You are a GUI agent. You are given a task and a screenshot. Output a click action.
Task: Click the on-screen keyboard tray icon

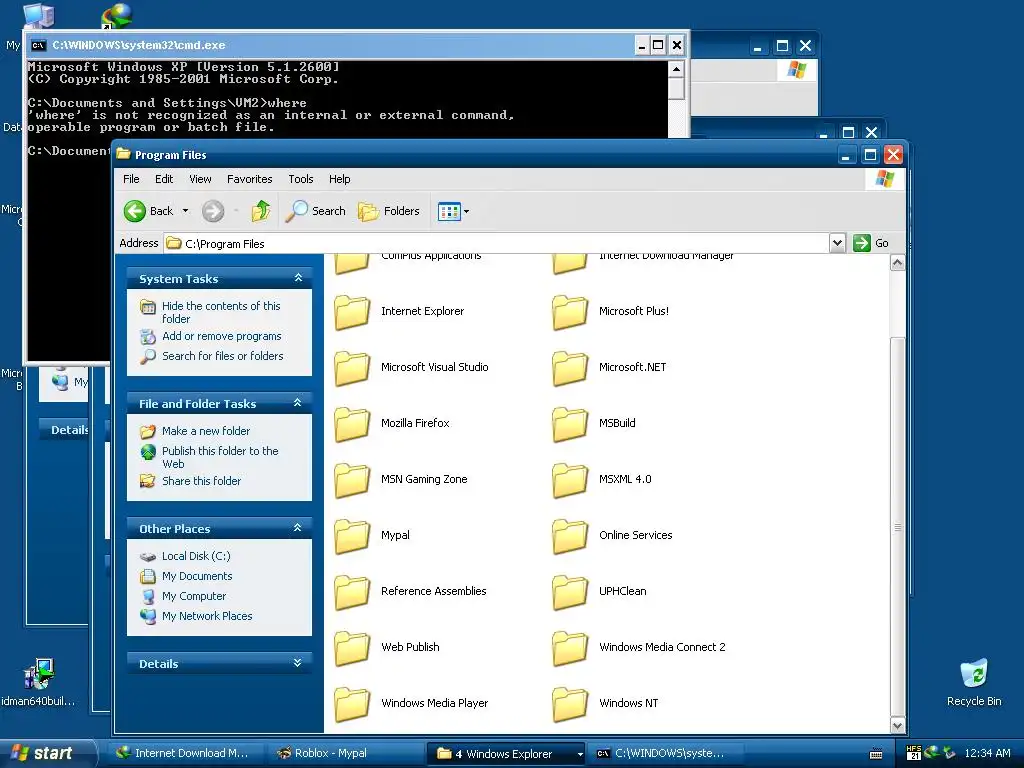point(876,754)
